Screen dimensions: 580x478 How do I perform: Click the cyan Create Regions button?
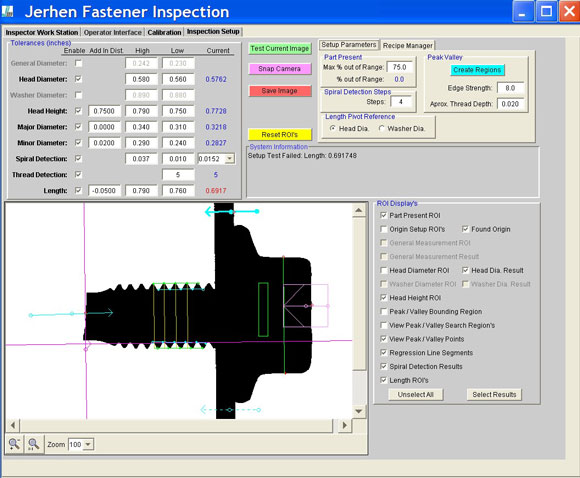pos(477,70)
